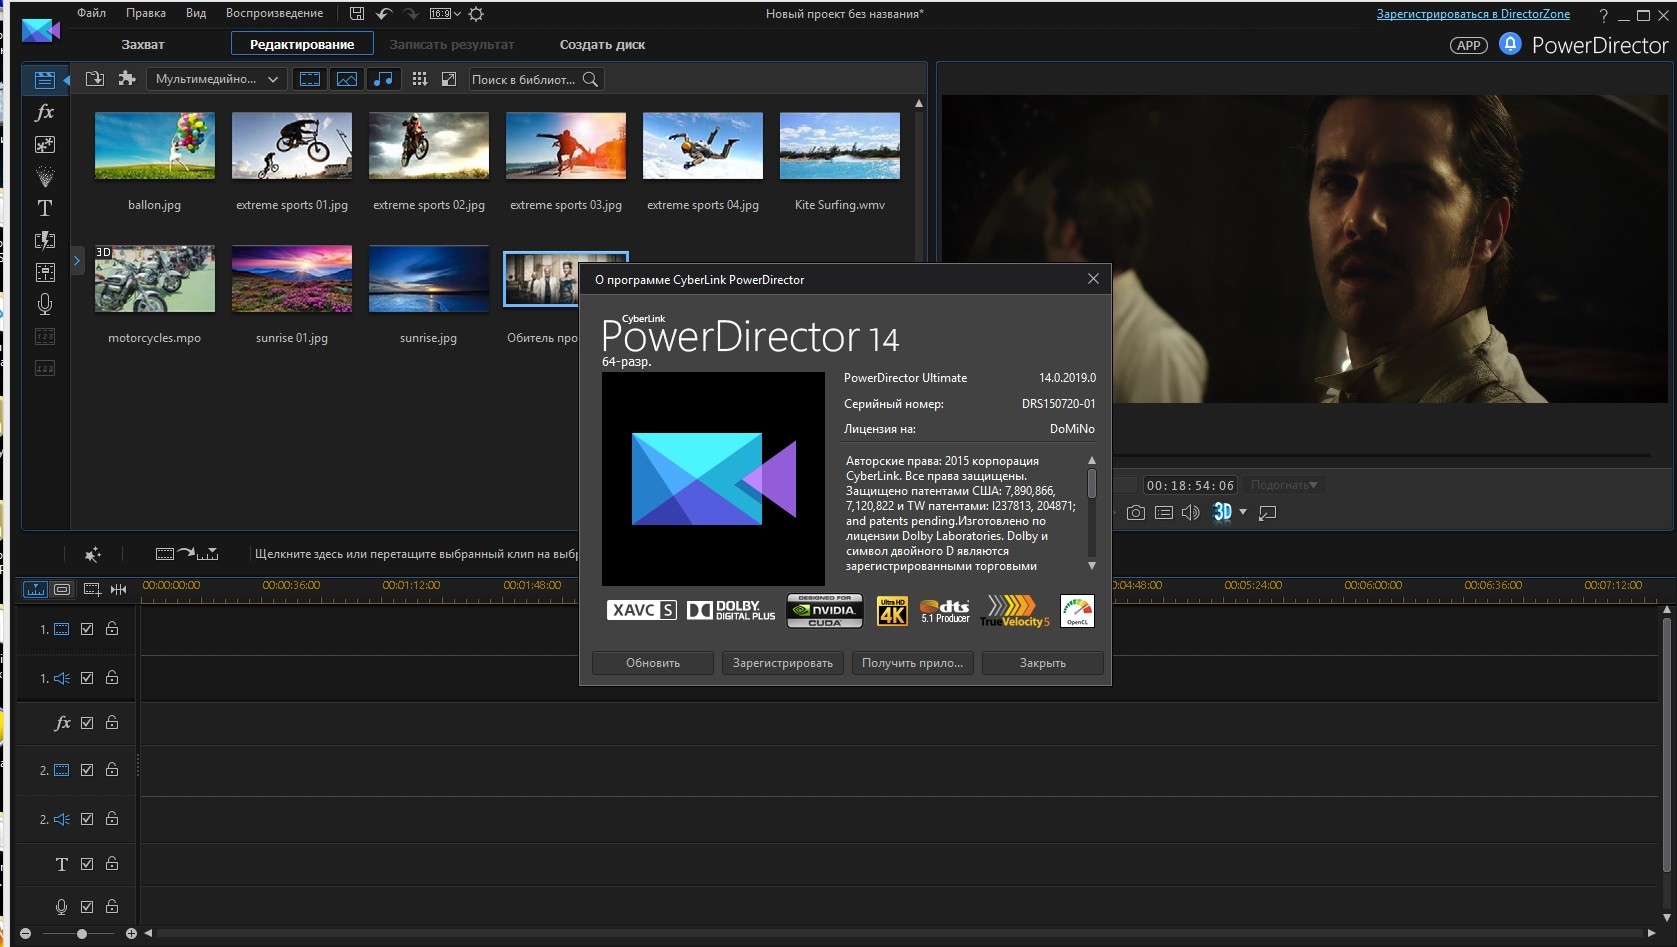Click the Magic Tools wand icon
The image size is (1677, 947).
click(93, 554)
